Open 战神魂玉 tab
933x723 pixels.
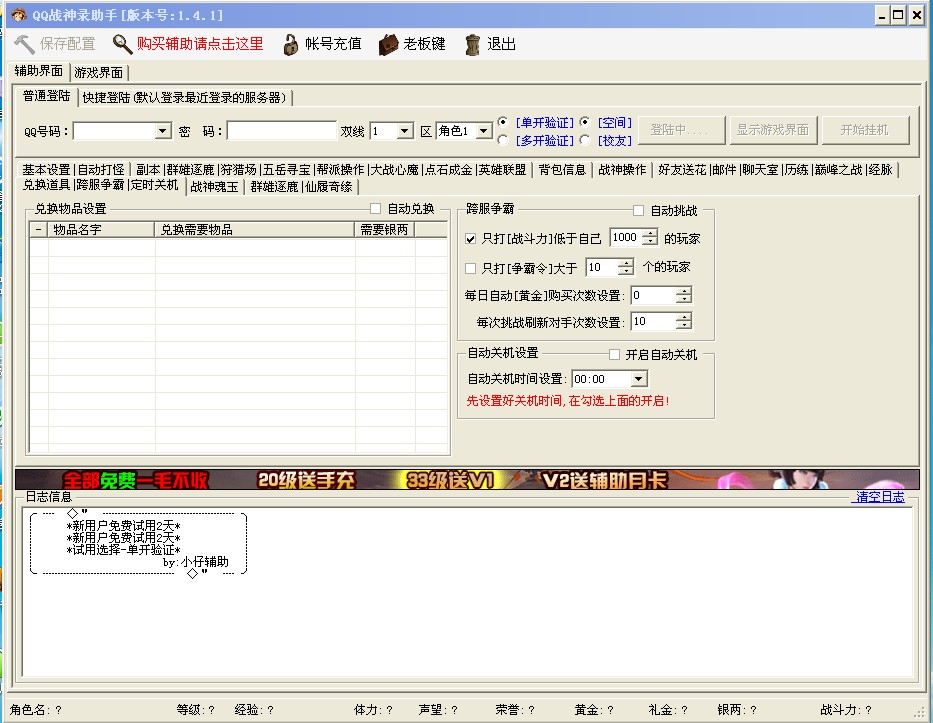pyautogui.click(x=214, y=187)
